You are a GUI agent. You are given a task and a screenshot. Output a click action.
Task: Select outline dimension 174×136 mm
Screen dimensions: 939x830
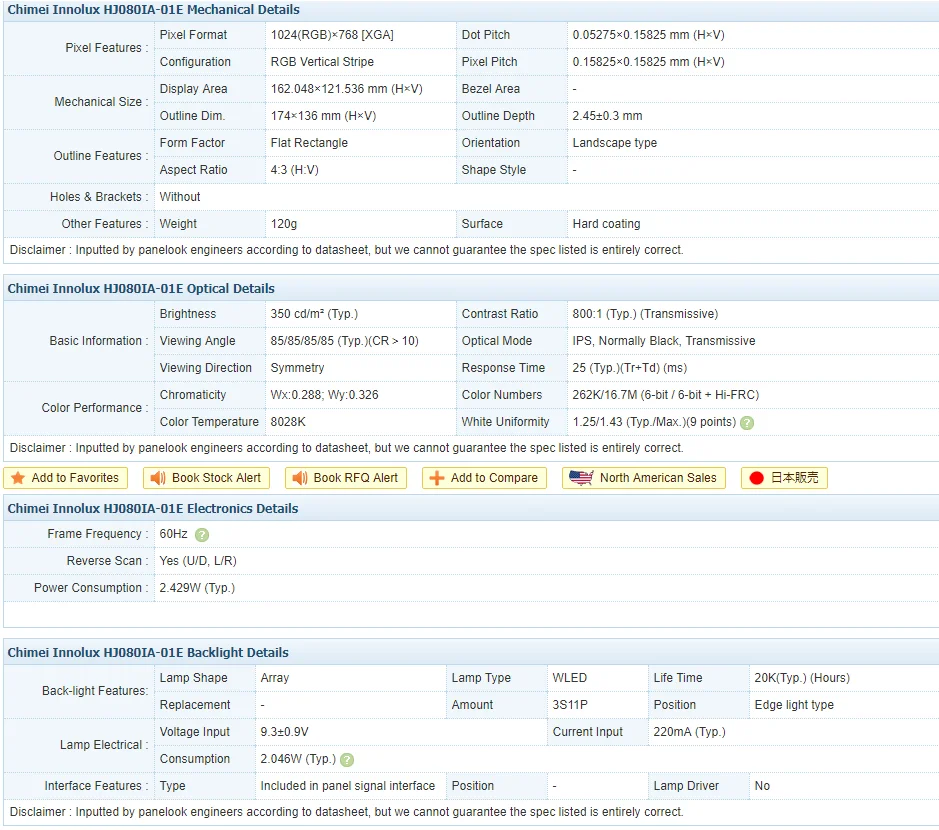[x=323, y=116]
